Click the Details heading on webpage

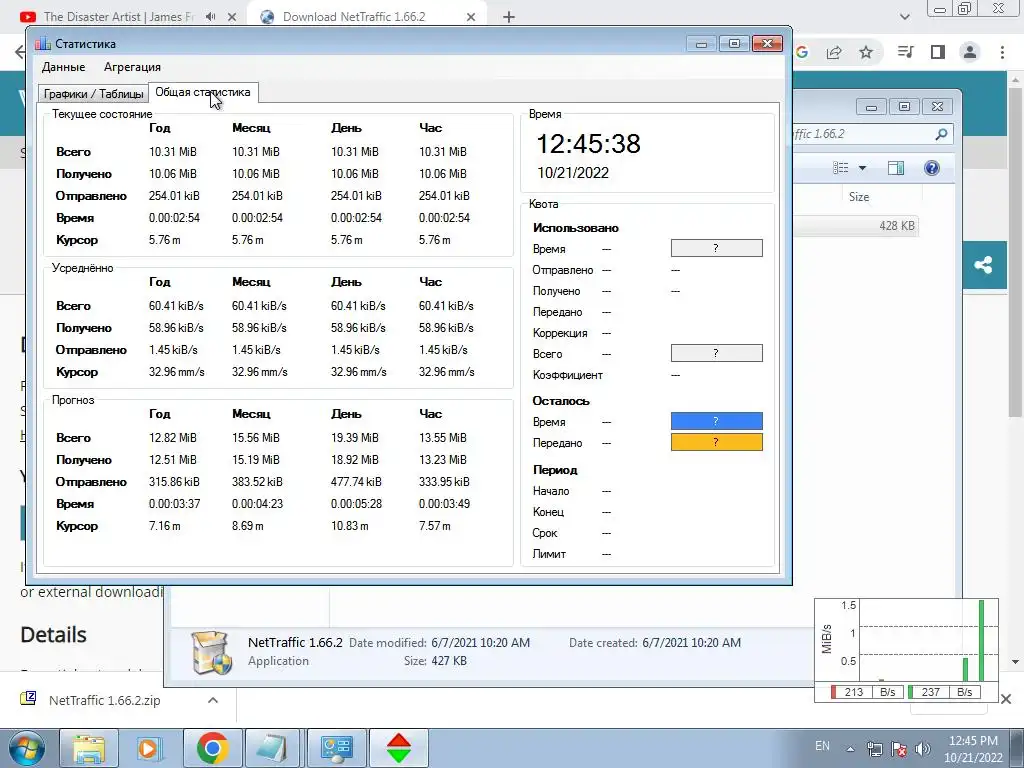tap(54, 635)
